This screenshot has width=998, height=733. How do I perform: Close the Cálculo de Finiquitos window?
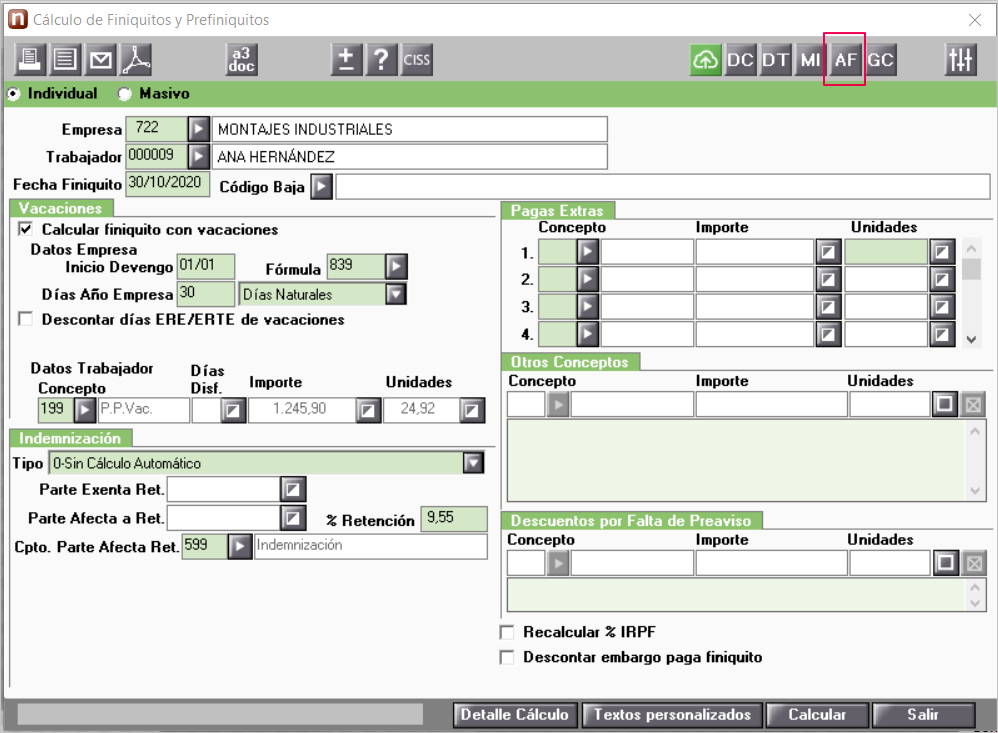tap(974, 20)
